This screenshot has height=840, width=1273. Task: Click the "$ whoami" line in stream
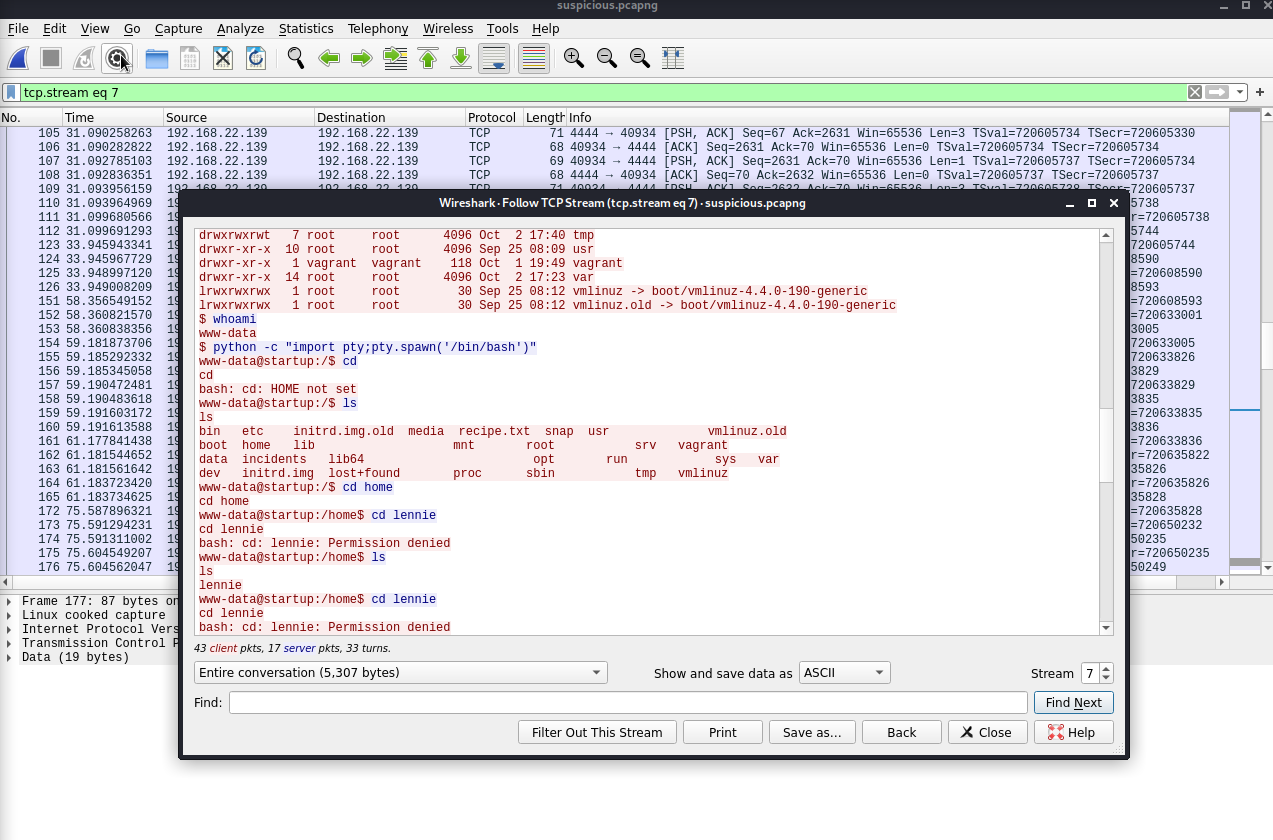coord(227,319)
